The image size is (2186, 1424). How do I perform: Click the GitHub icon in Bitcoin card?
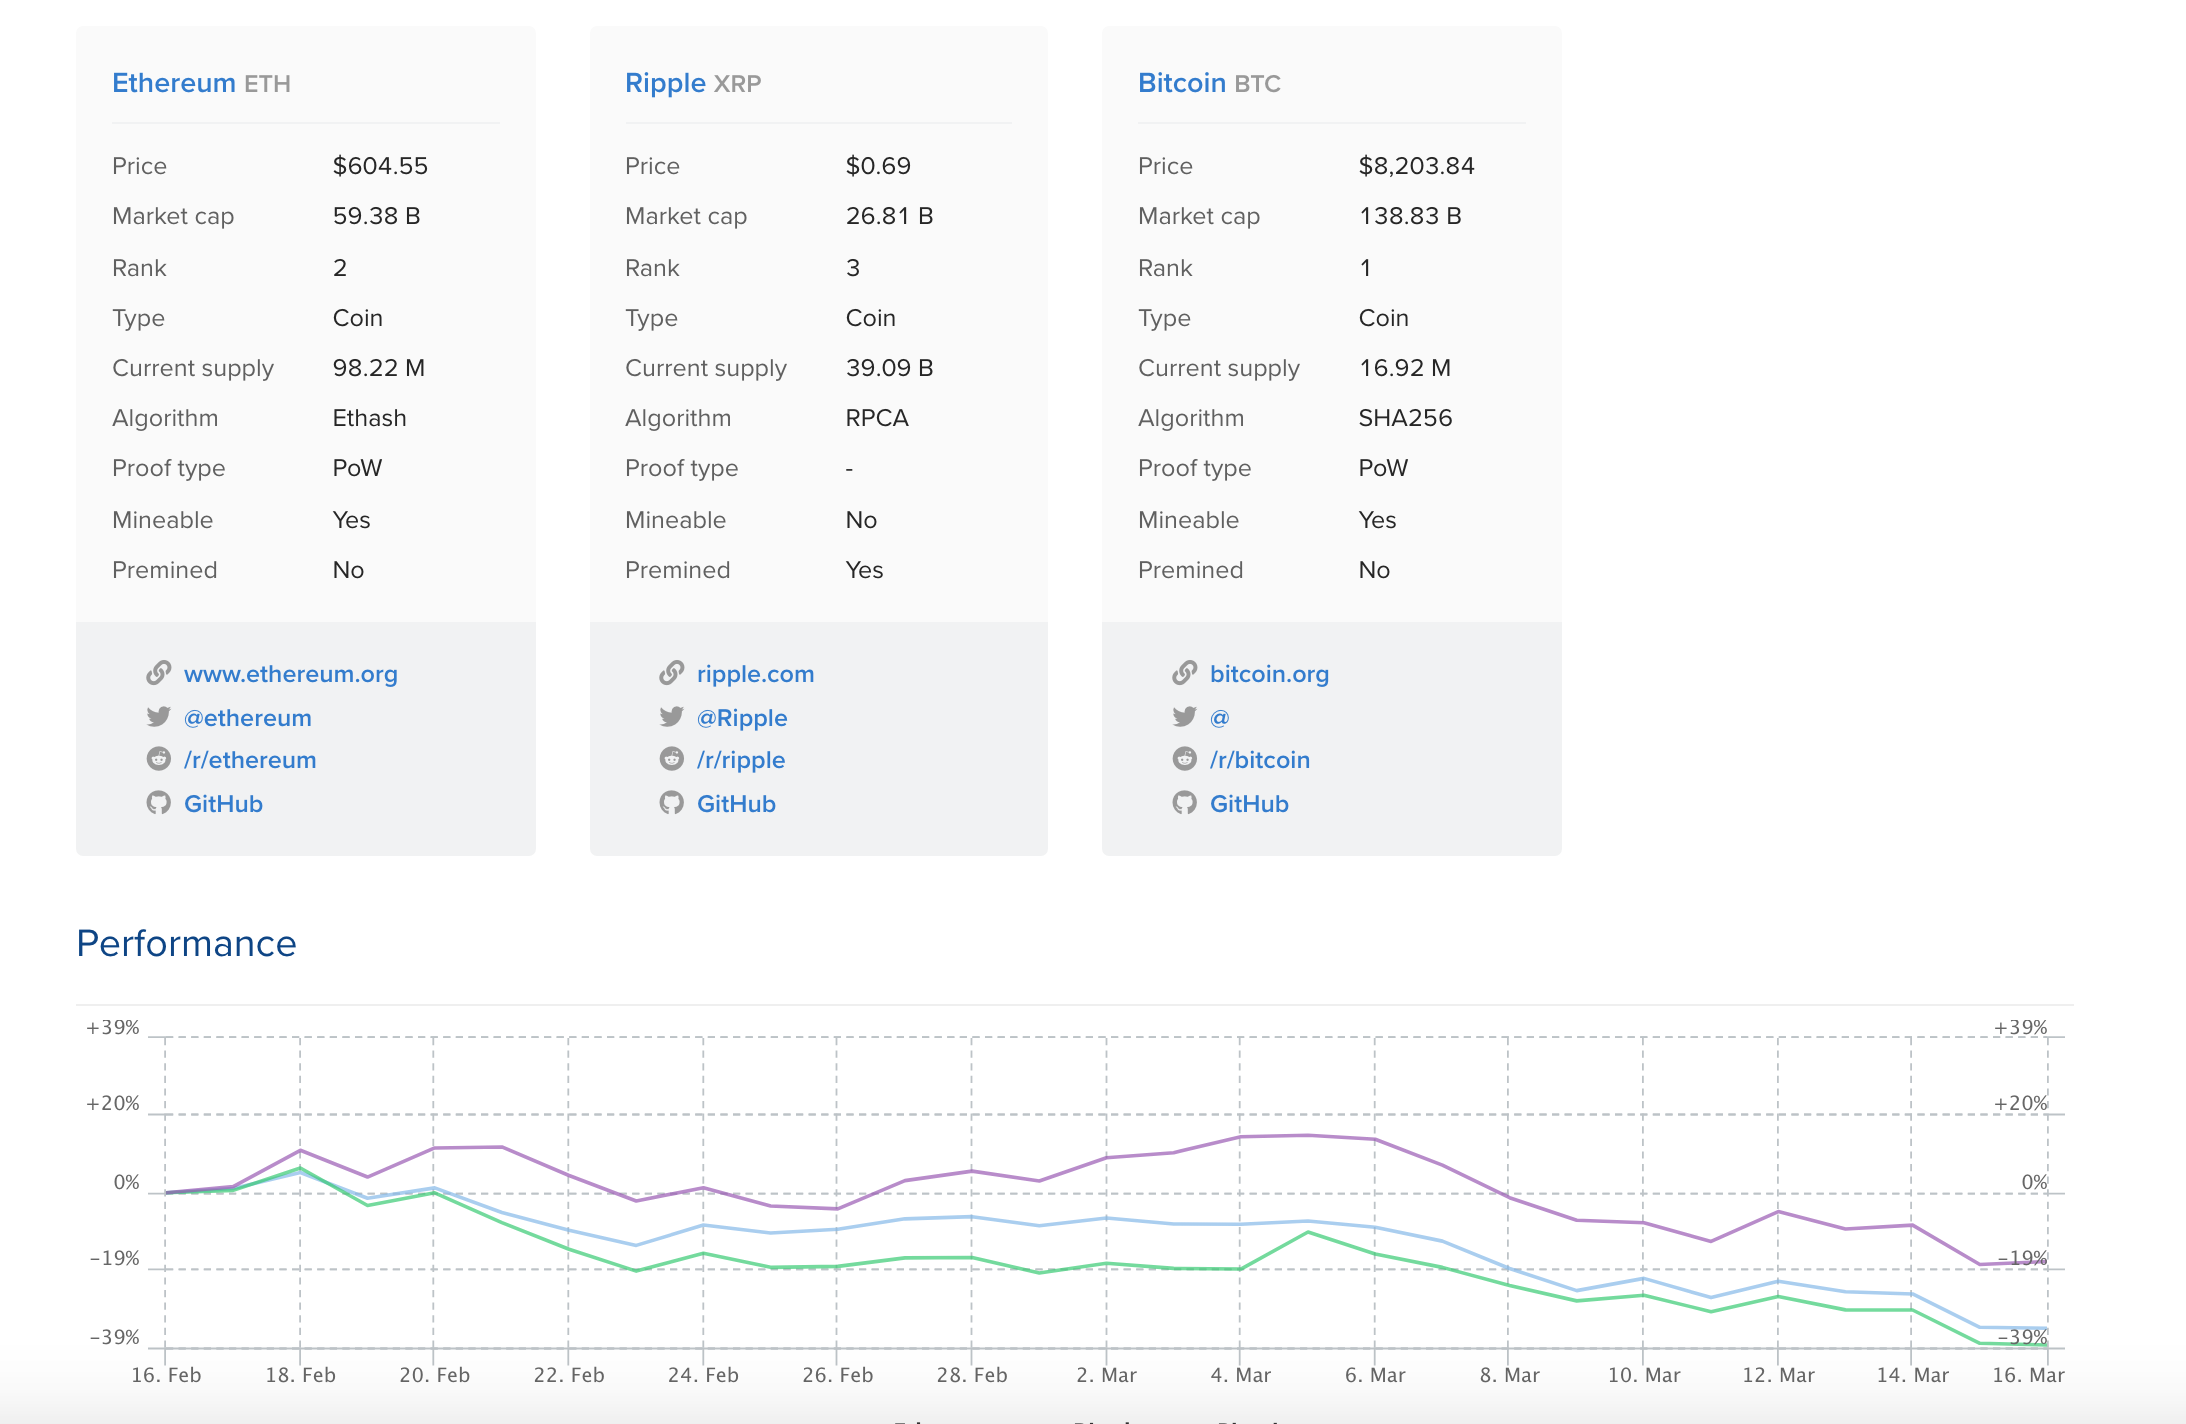point(1184,803)
